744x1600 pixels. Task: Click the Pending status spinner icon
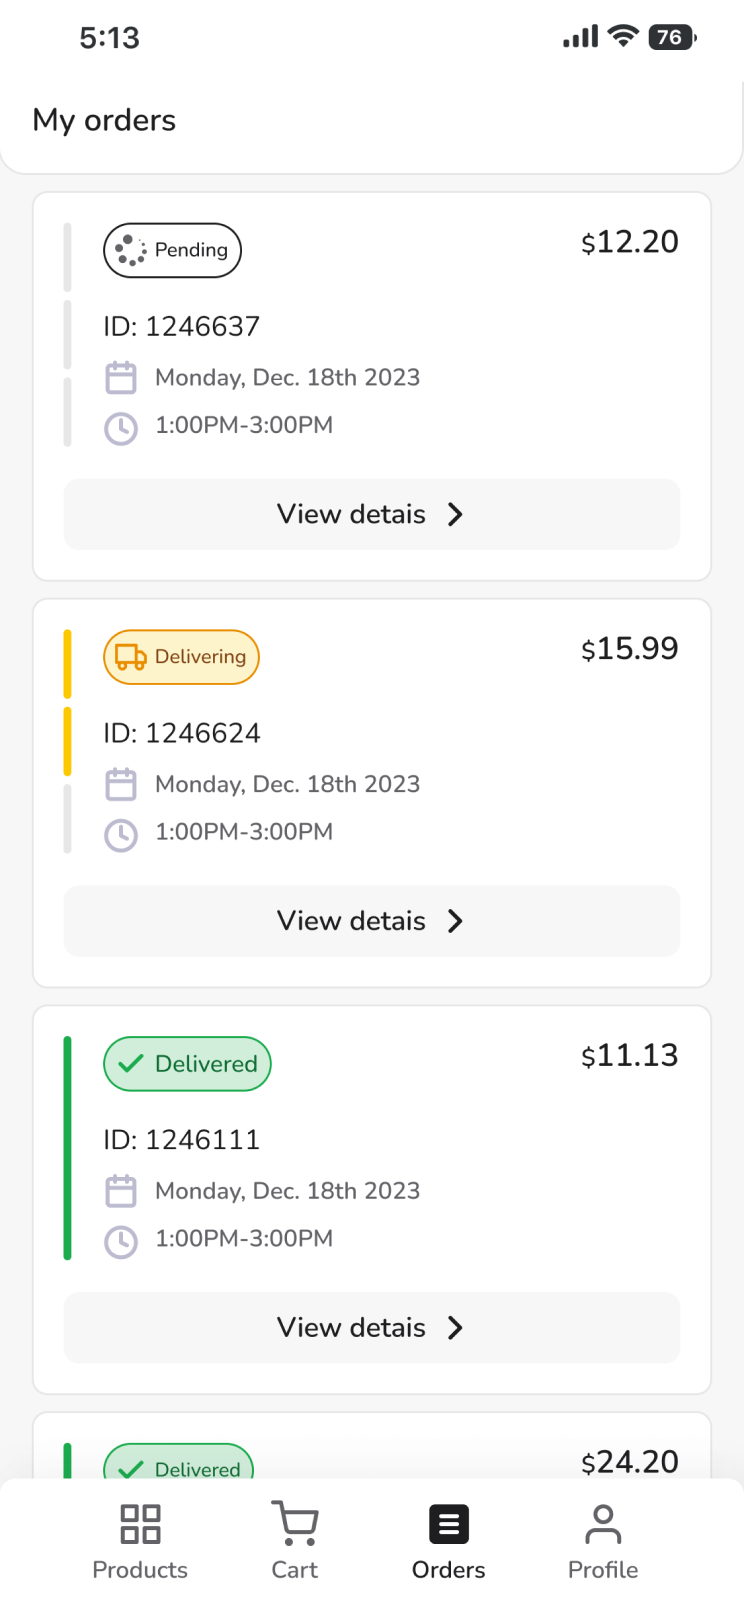coord(130,250)
